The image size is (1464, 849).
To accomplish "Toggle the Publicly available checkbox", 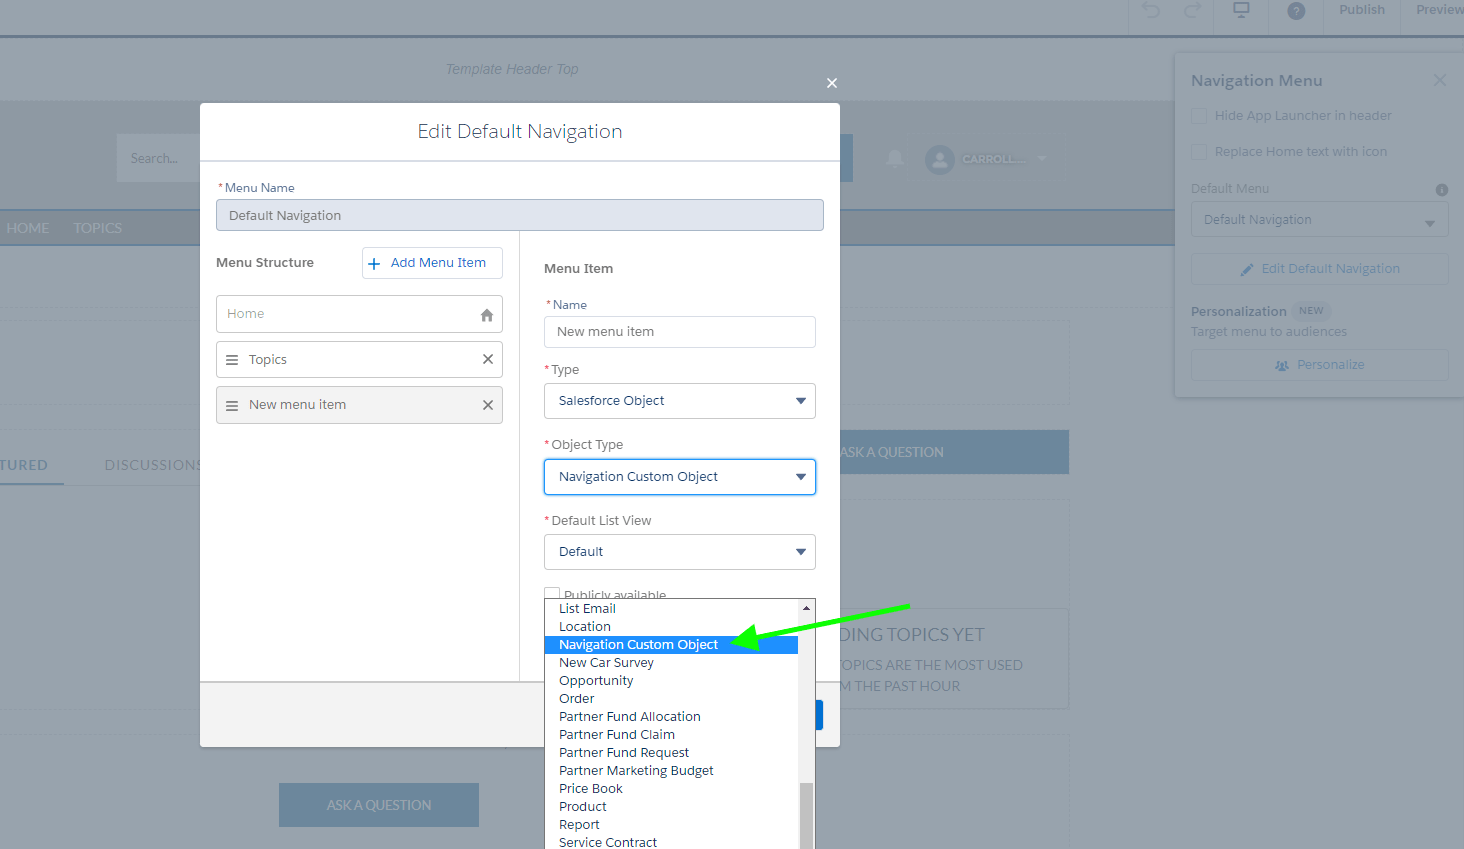I will 552,593.
